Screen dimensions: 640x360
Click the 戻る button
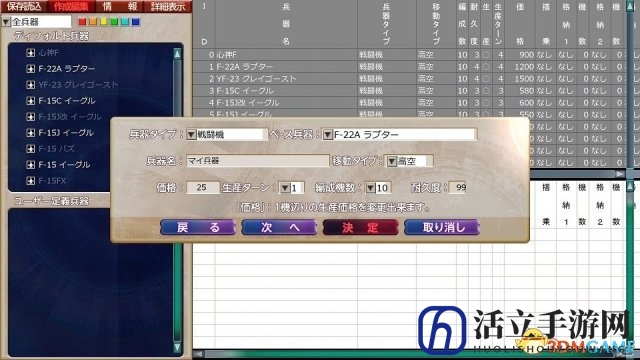pos(198,227)
